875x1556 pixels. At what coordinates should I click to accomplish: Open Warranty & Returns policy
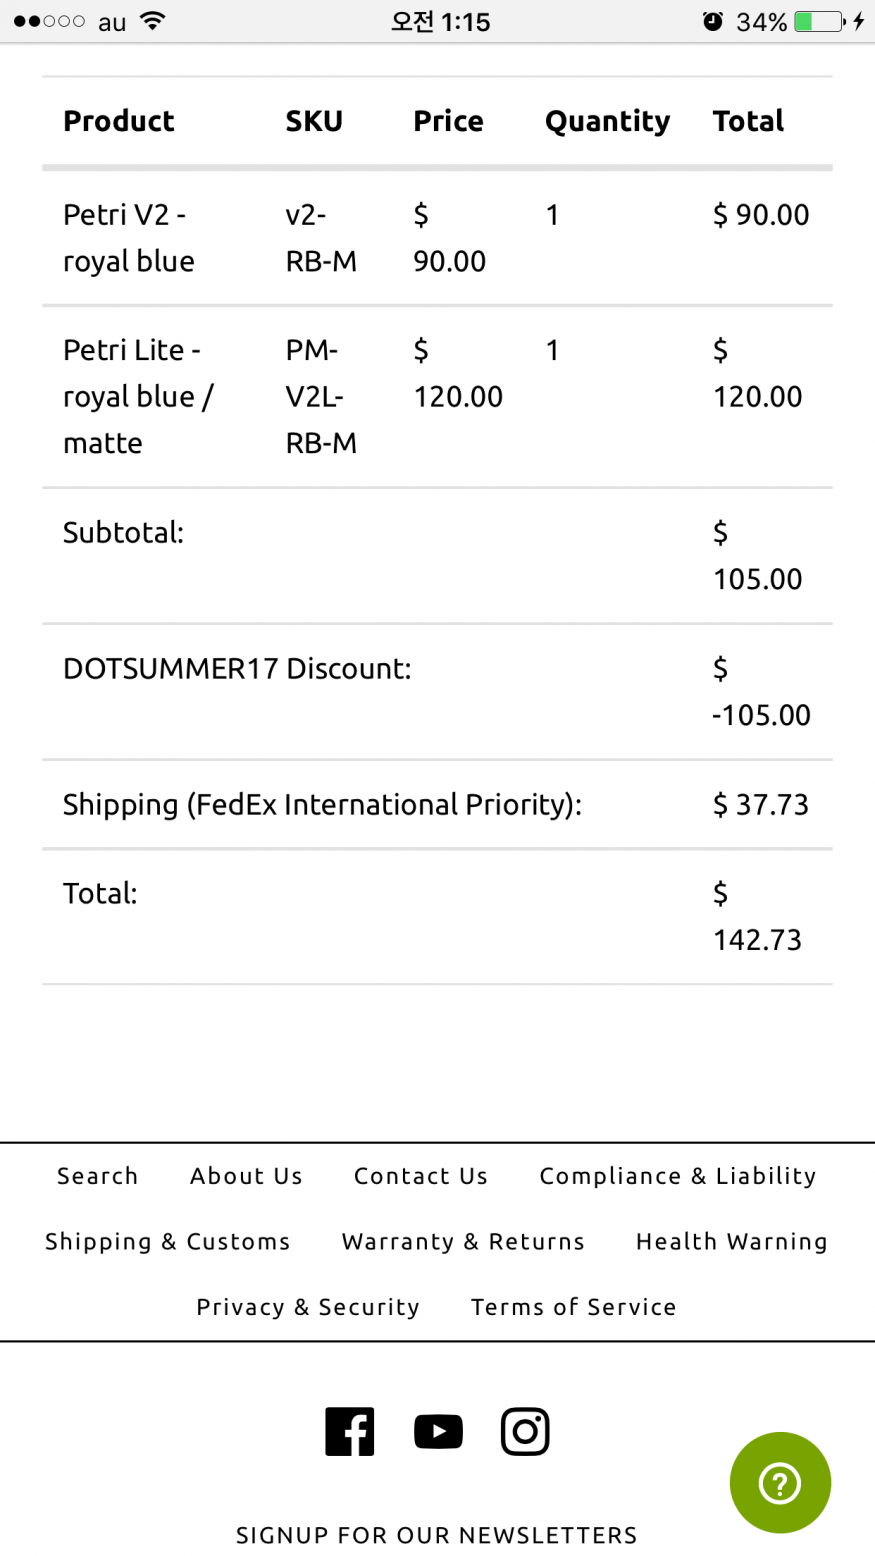pyautogui.click(x=462, y=1242)
